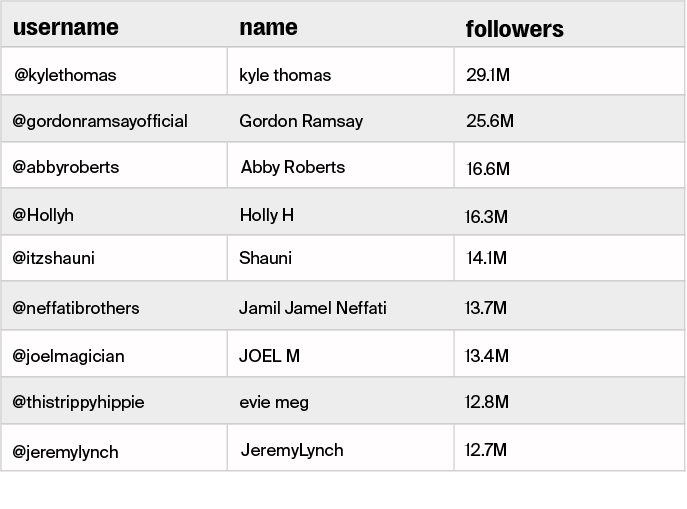Click the followers column header
This screenshot has height=509, width=687.
(514, 29)
